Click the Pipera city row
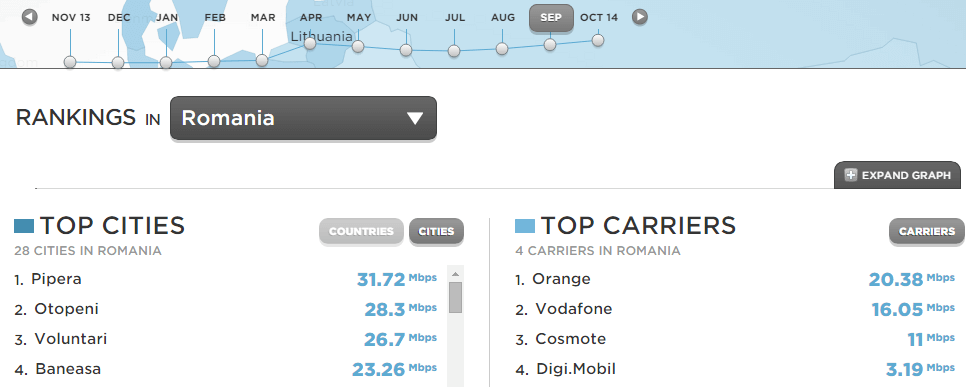The image size is (966, 387). 225,279
